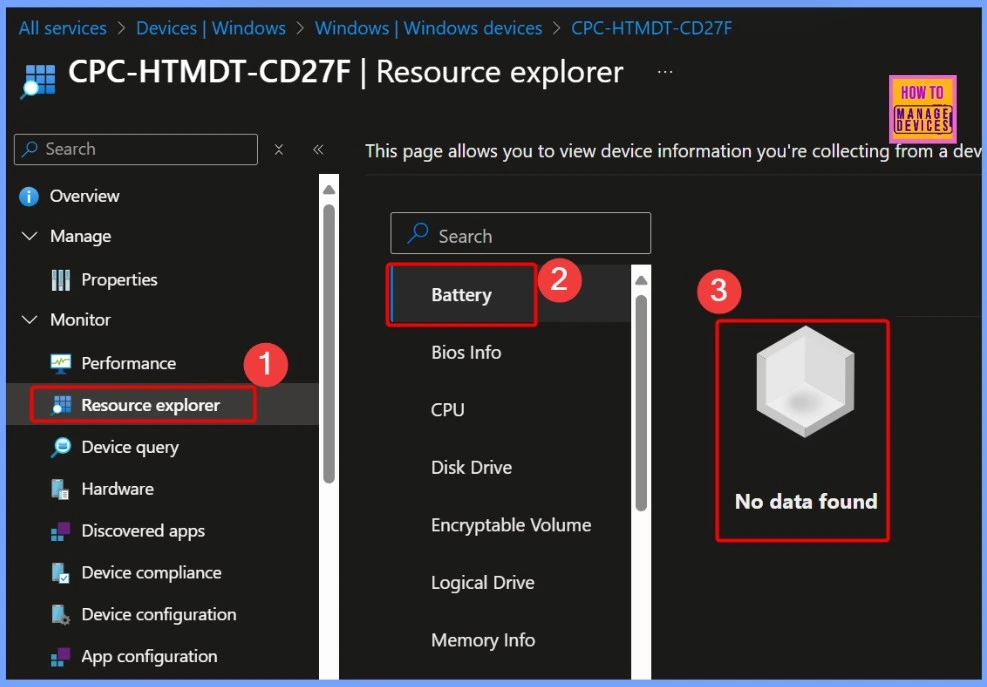The image size is (987, 687).
Task: Open Device compliance
Action: click(x=151, y=573)
